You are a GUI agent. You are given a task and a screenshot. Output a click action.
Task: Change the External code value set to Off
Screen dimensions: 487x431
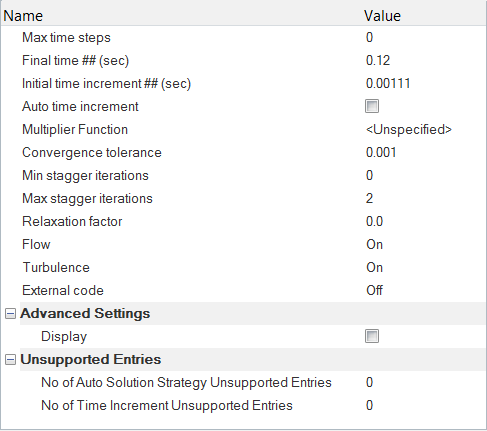coord(424,290)
